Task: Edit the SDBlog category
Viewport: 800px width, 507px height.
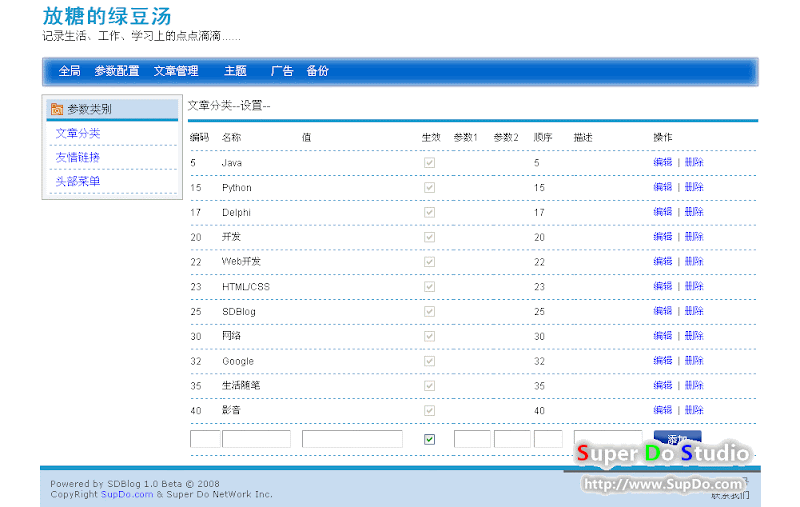Action: point(663,311)
